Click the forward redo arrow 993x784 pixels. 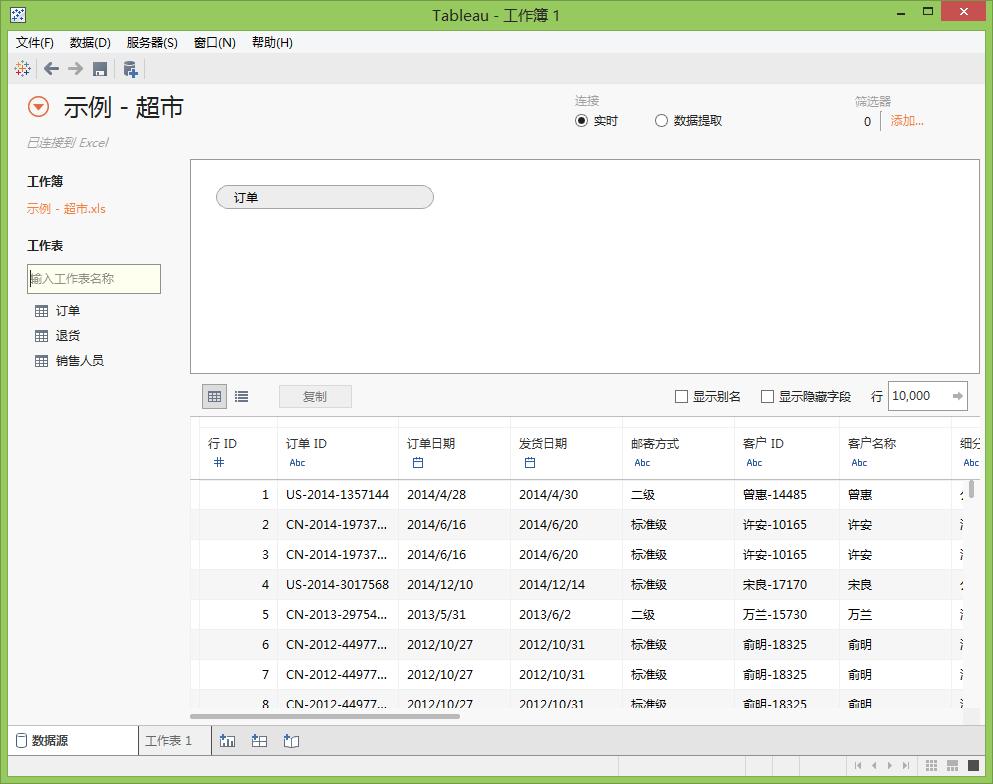click(75, 69)
